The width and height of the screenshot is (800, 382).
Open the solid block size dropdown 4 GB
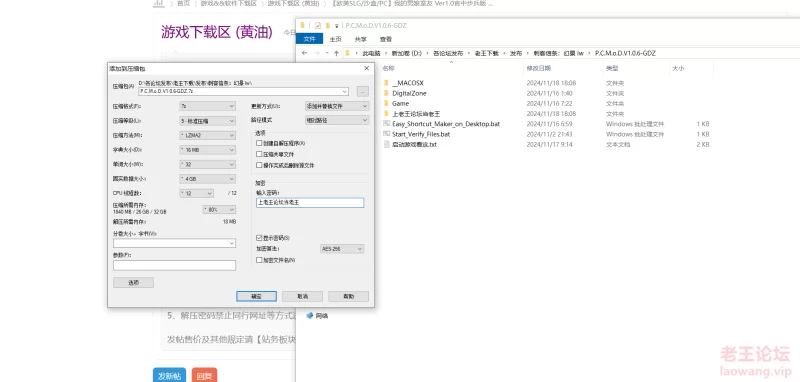(208, 179)
